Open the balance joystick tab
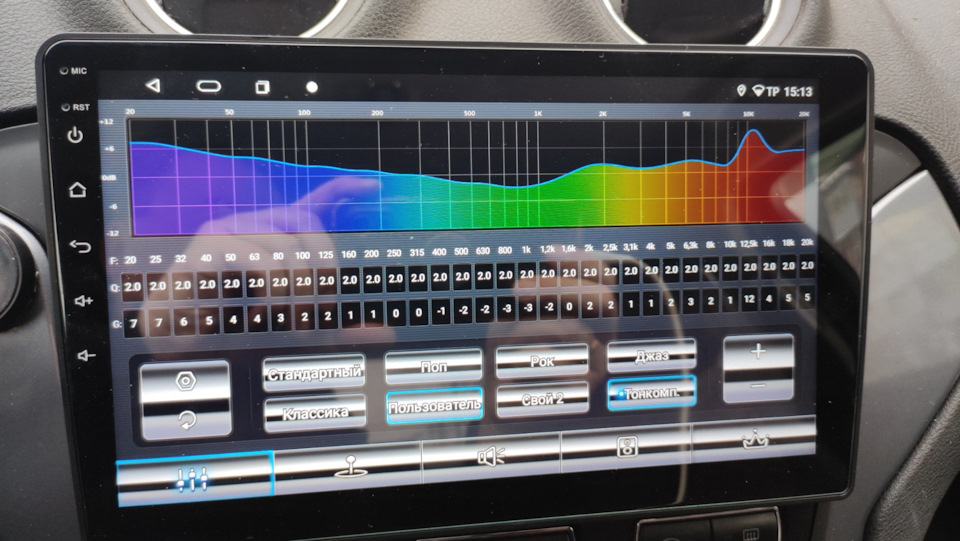The image size is (960, 541). tap(349, 468)
